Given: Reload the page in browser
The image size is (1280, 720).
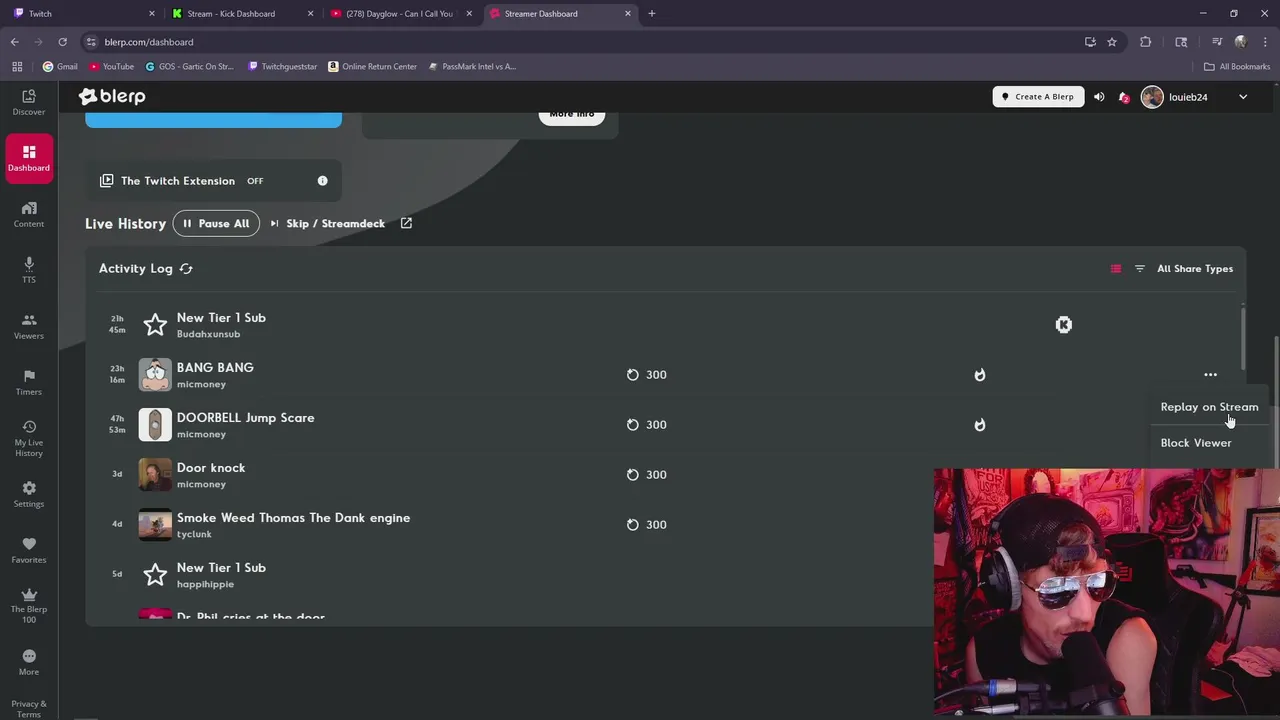Looking at the screenshot, I should (62, 42).
